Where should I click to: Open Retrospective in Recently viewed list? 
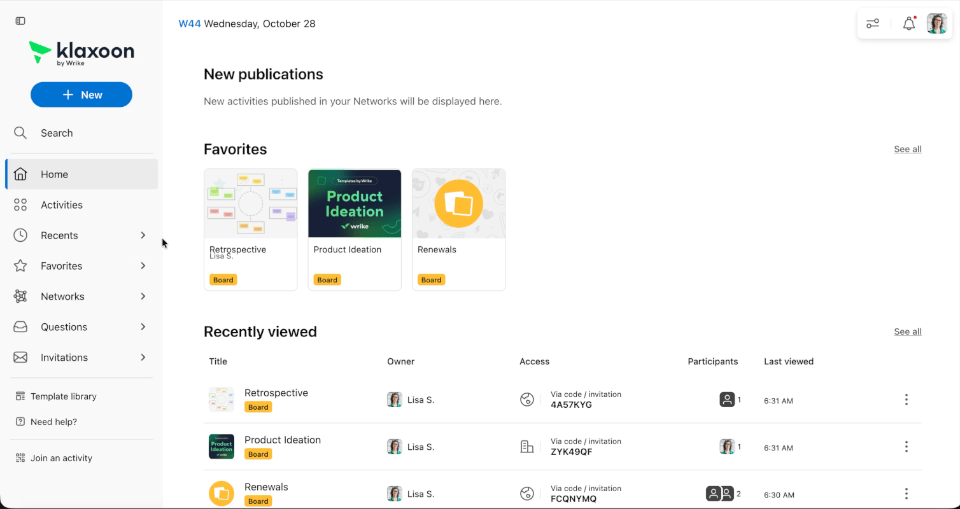pyautogui.click(x=276, y=393)
